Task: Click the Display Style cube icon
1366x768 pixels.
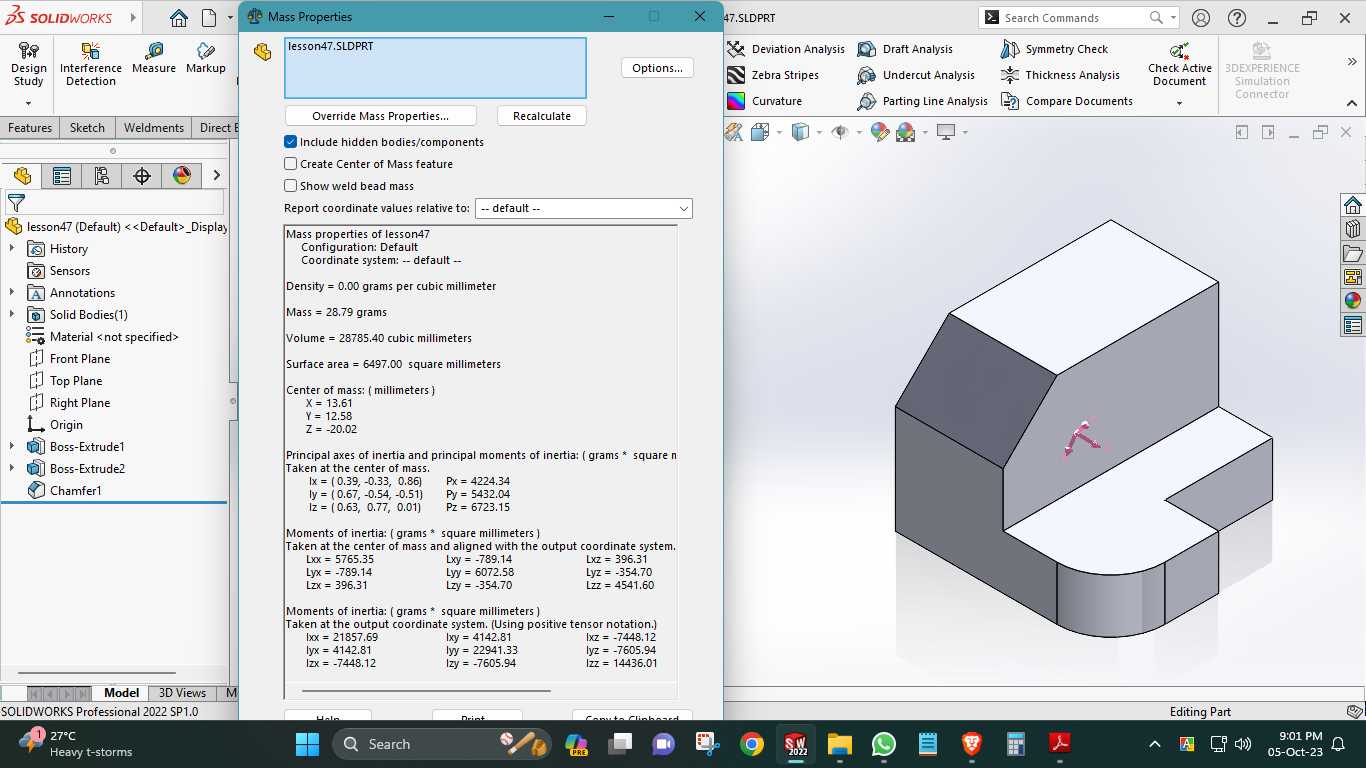Action: click(800, 132)
